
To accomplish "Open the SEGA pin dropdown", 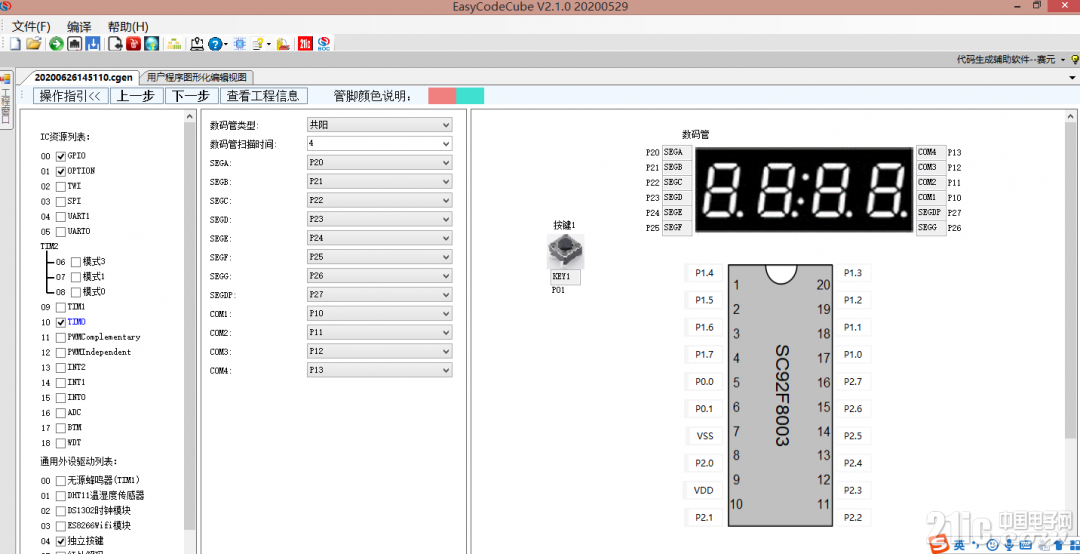I will [x=380, y=163].
